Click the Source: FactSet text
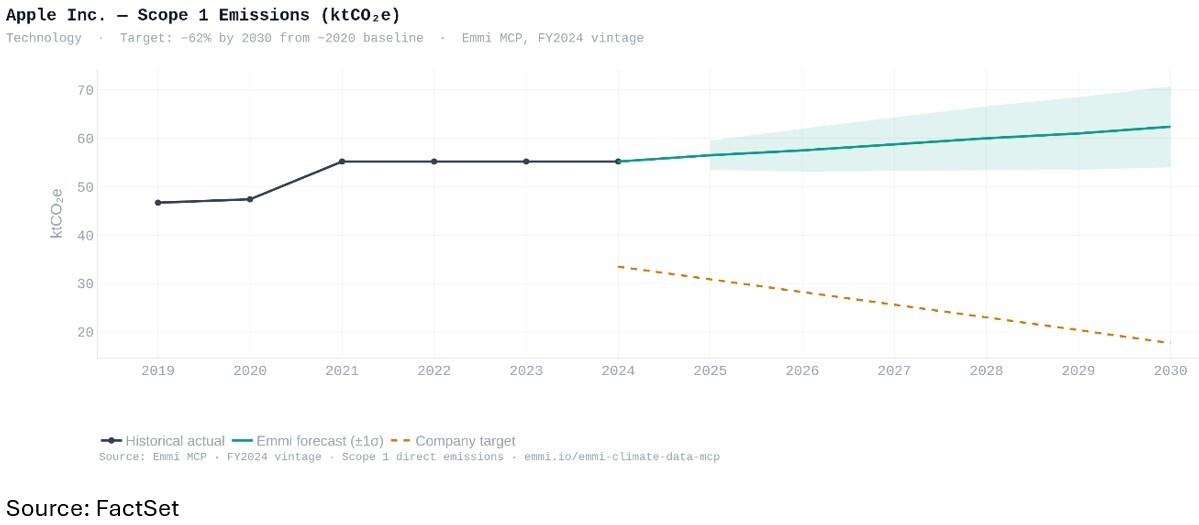1199x525 pixels. click(93, 508)
